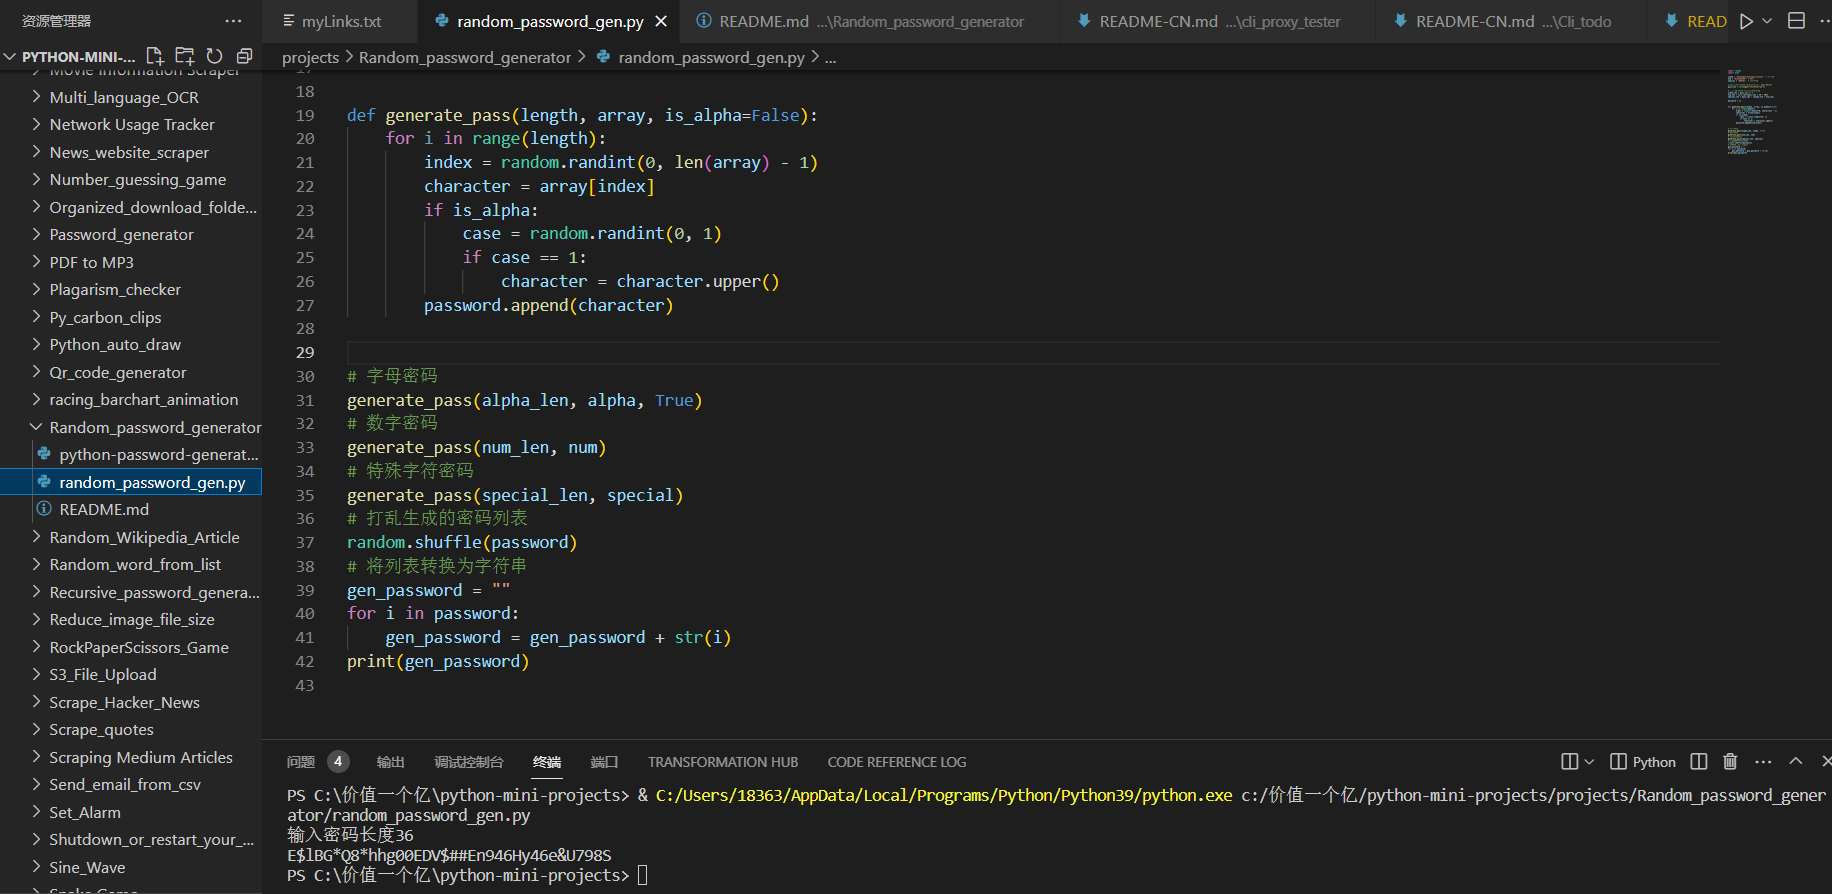Expand the Scraping Medium Articles folder
Viewport: 1832px width, 894px height.
pyautogui.click(x=131, y=757)
